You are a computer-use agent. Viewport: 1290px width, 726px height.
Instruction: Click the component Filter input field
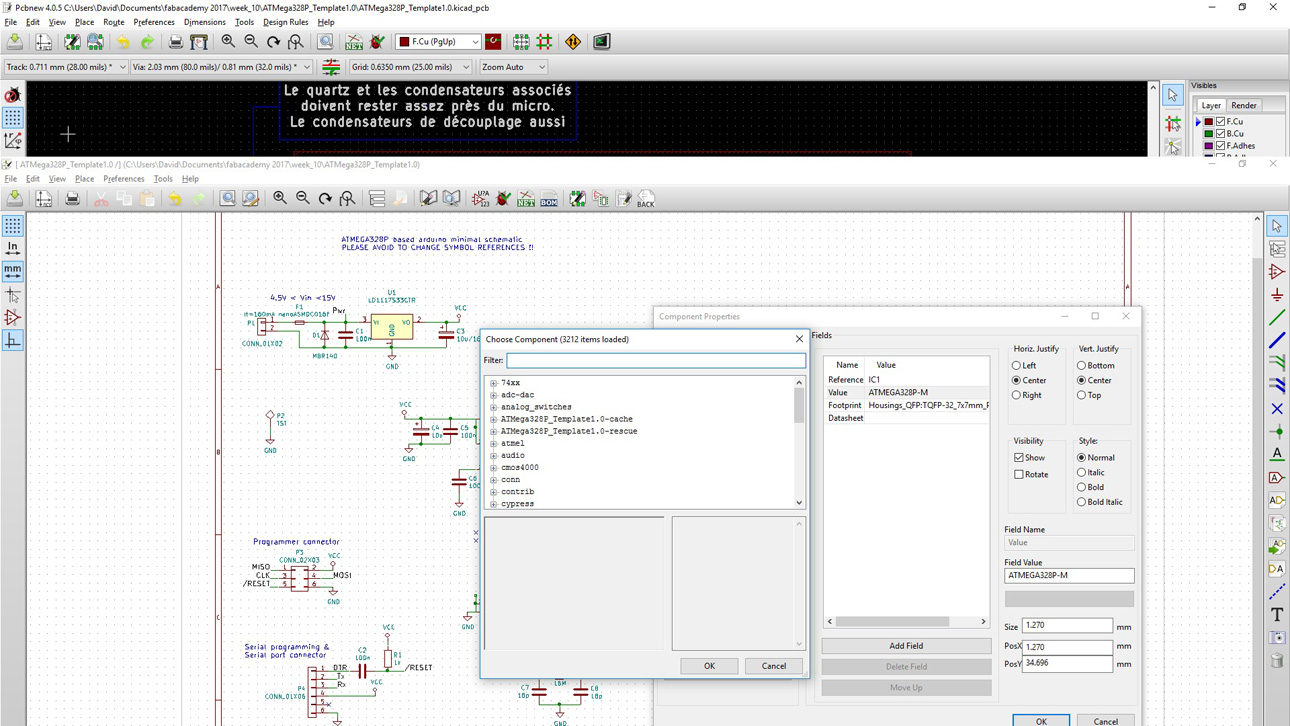(x=656, y=360)
